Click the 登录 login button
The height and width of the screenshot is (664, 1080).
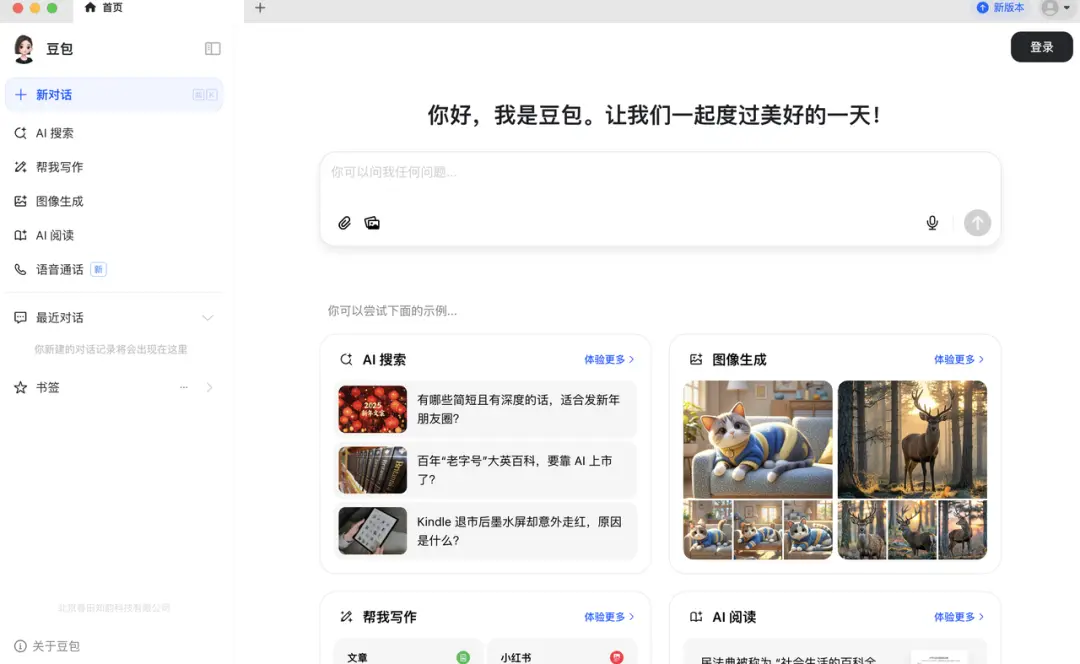click(1041, 47)
